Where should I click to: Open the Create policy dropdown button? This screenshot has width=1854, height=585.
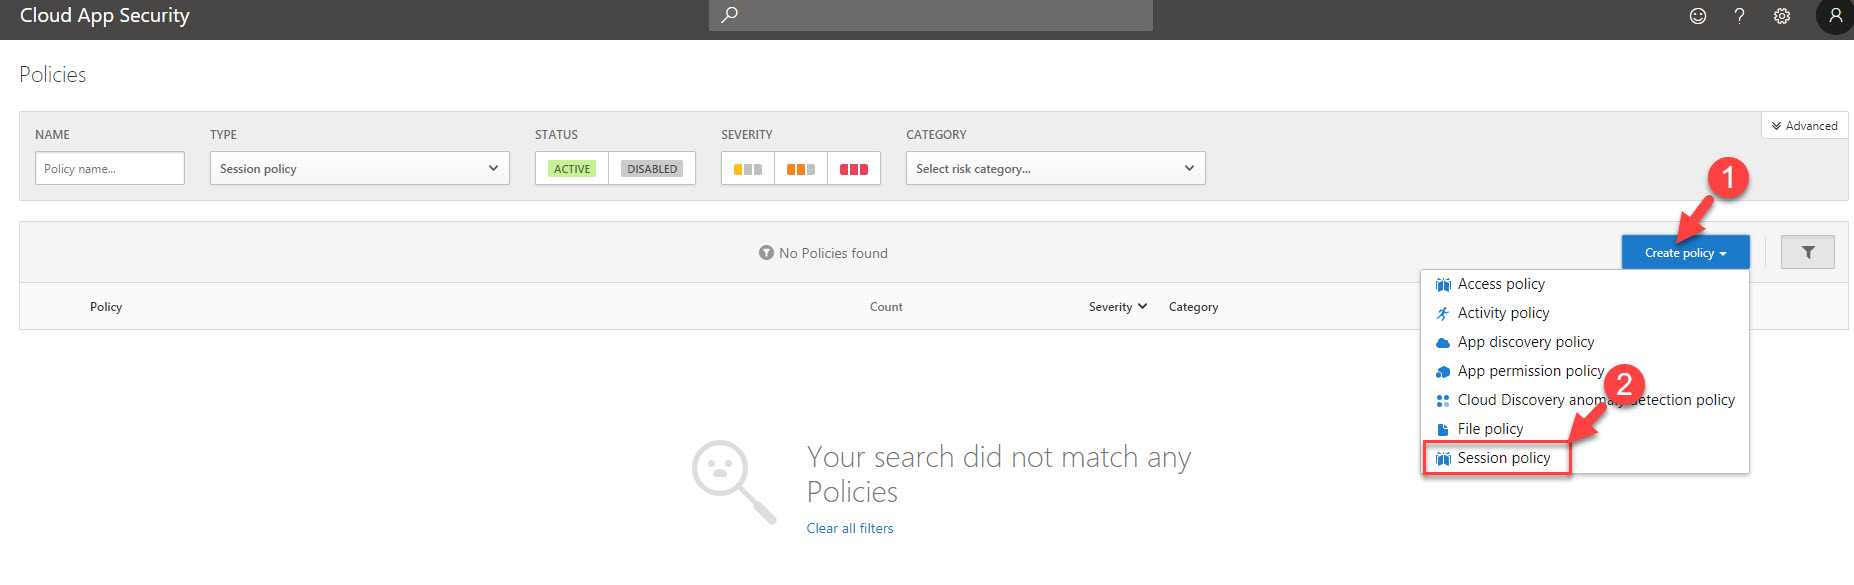click(x=1686, y=252)
